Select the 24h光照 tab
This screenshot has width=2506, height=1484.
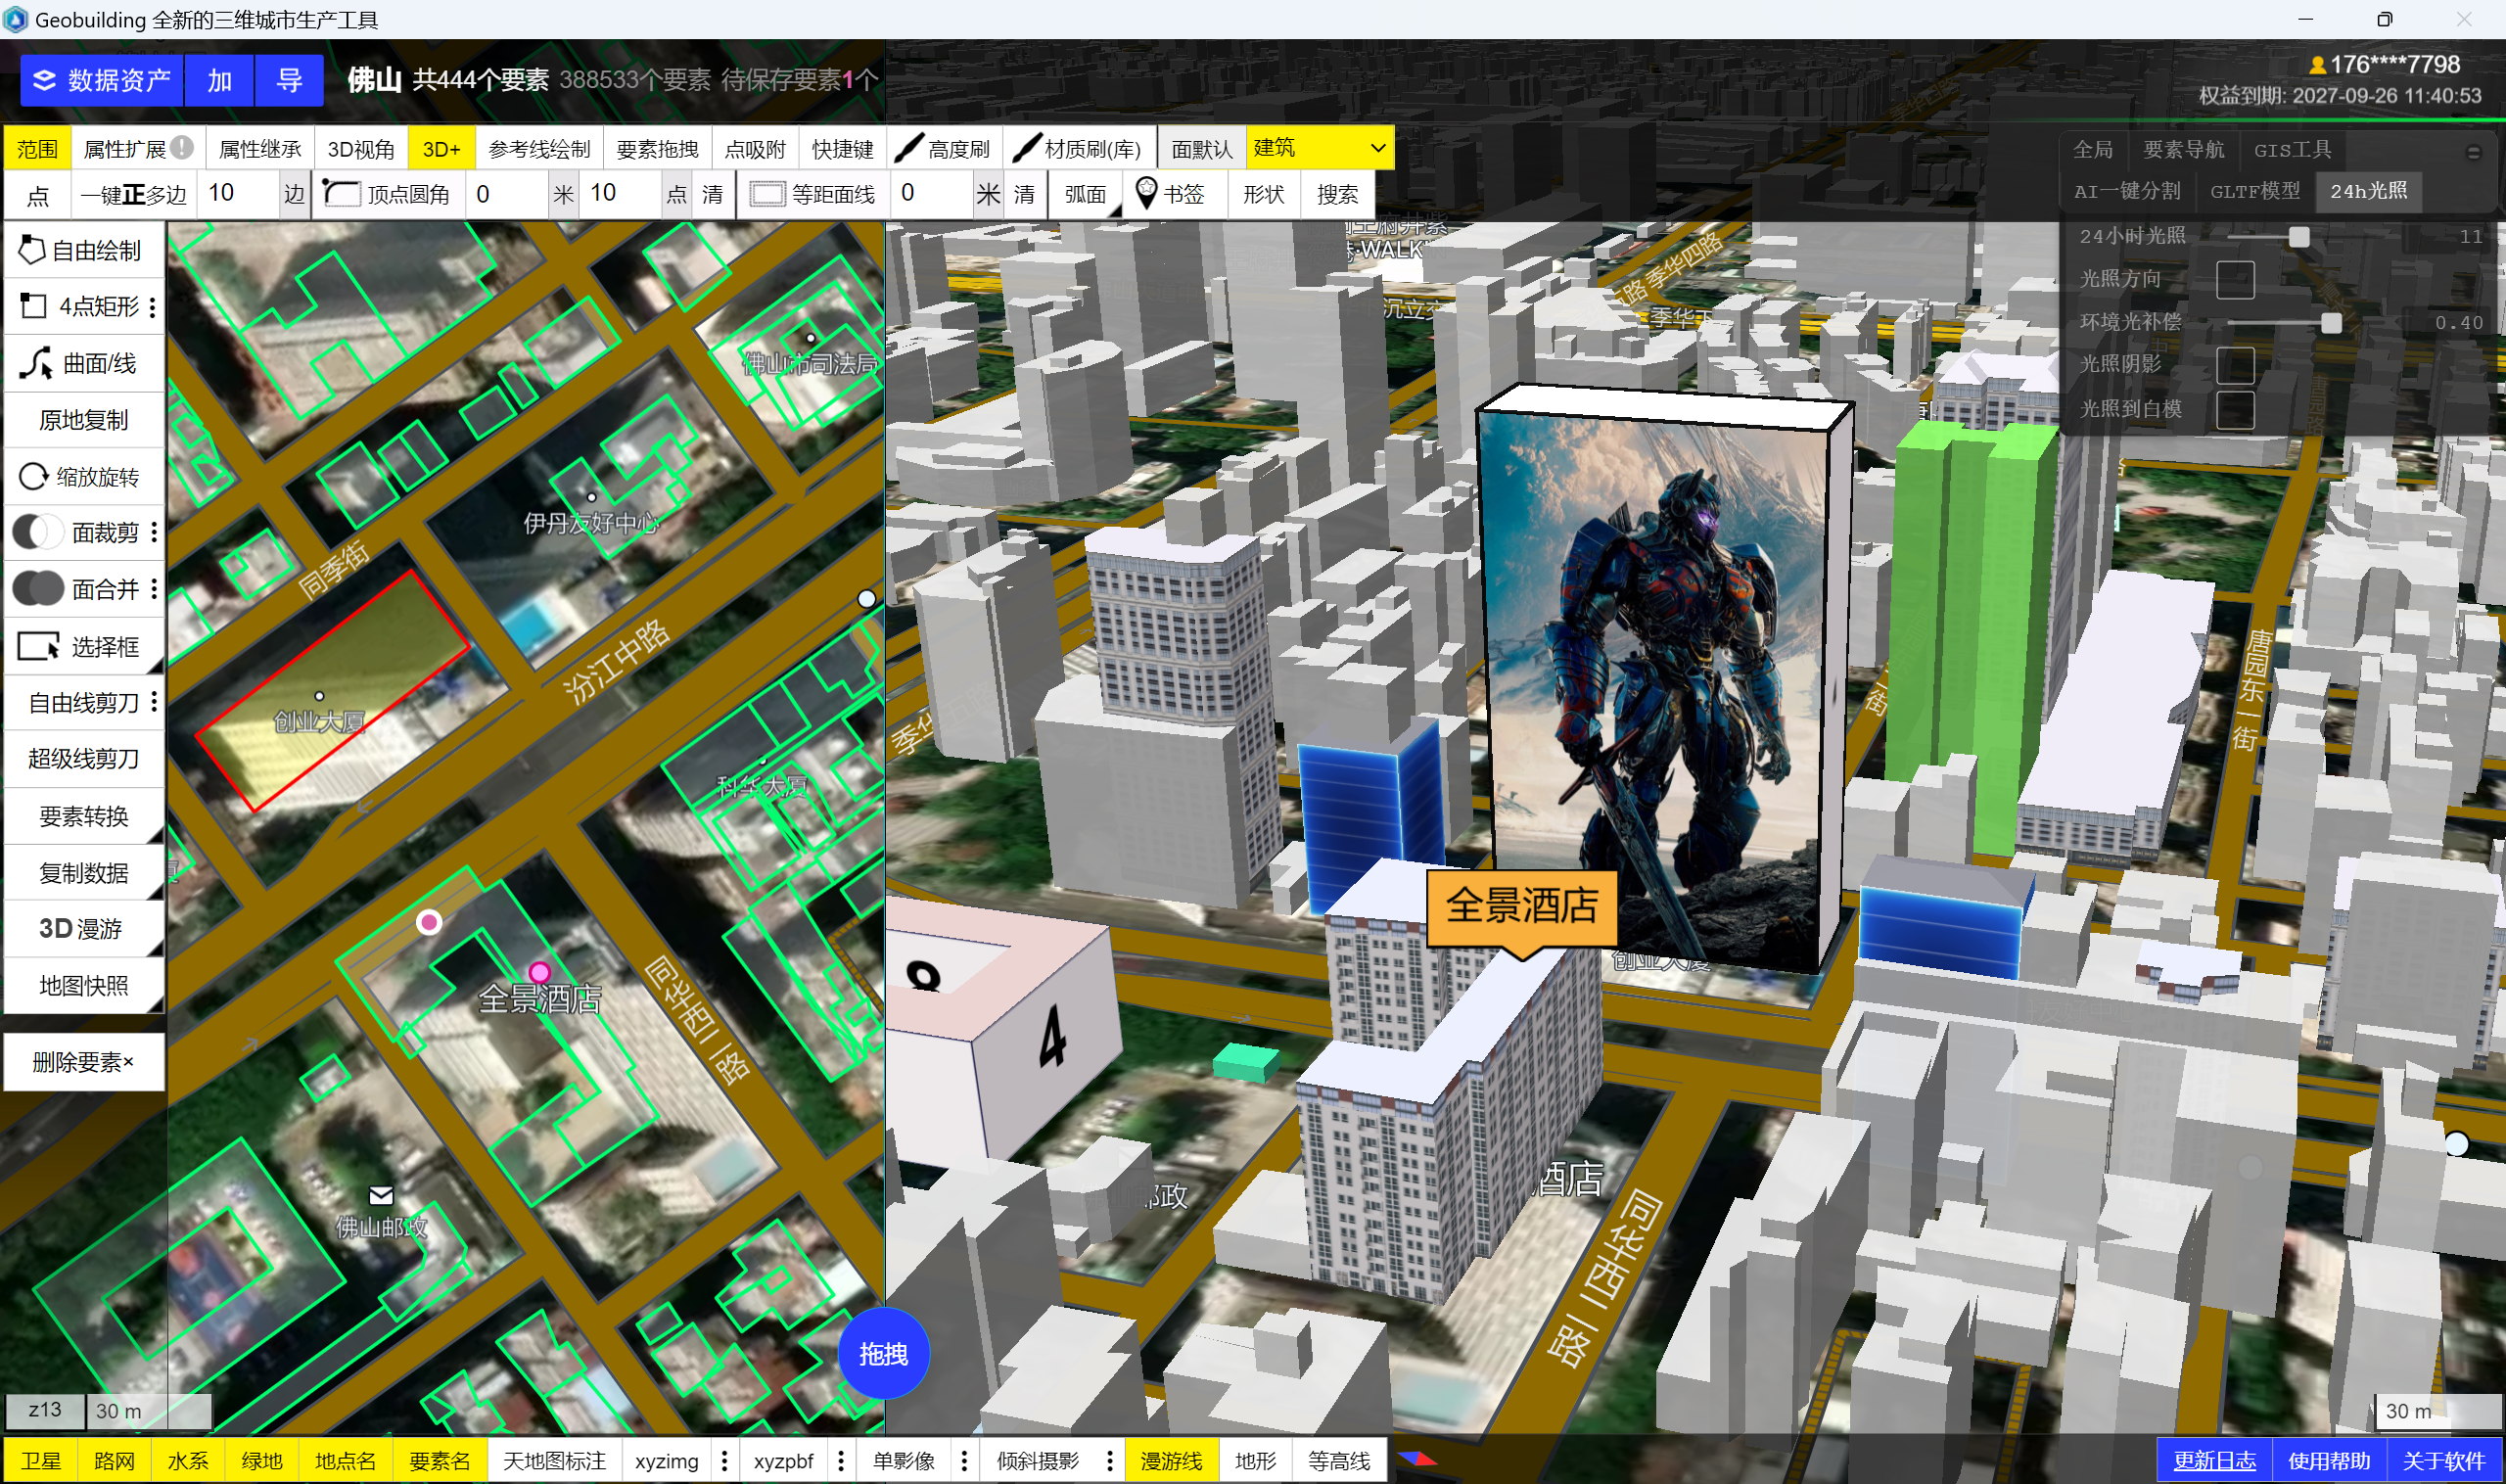click(2367, 191)
